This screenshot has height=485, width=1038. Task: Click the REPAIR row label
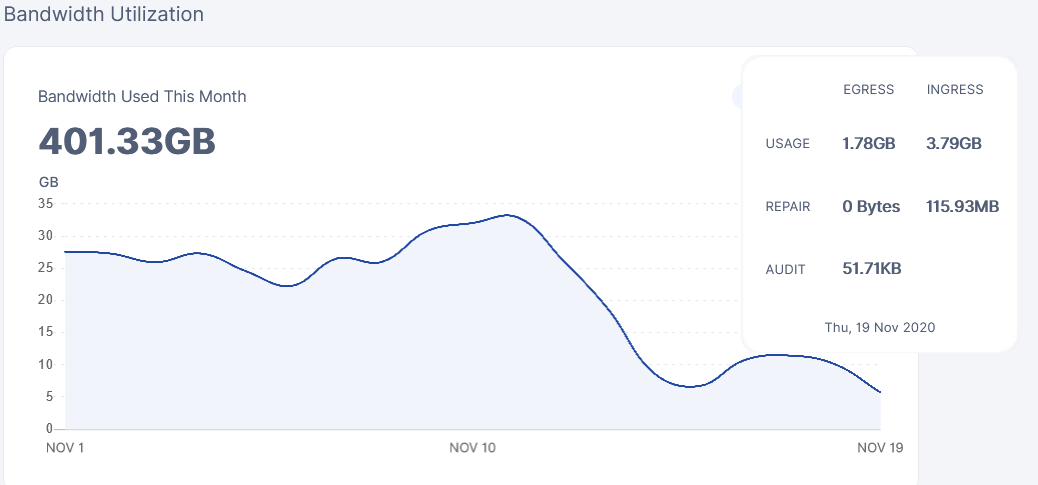(x=788, y=206)
